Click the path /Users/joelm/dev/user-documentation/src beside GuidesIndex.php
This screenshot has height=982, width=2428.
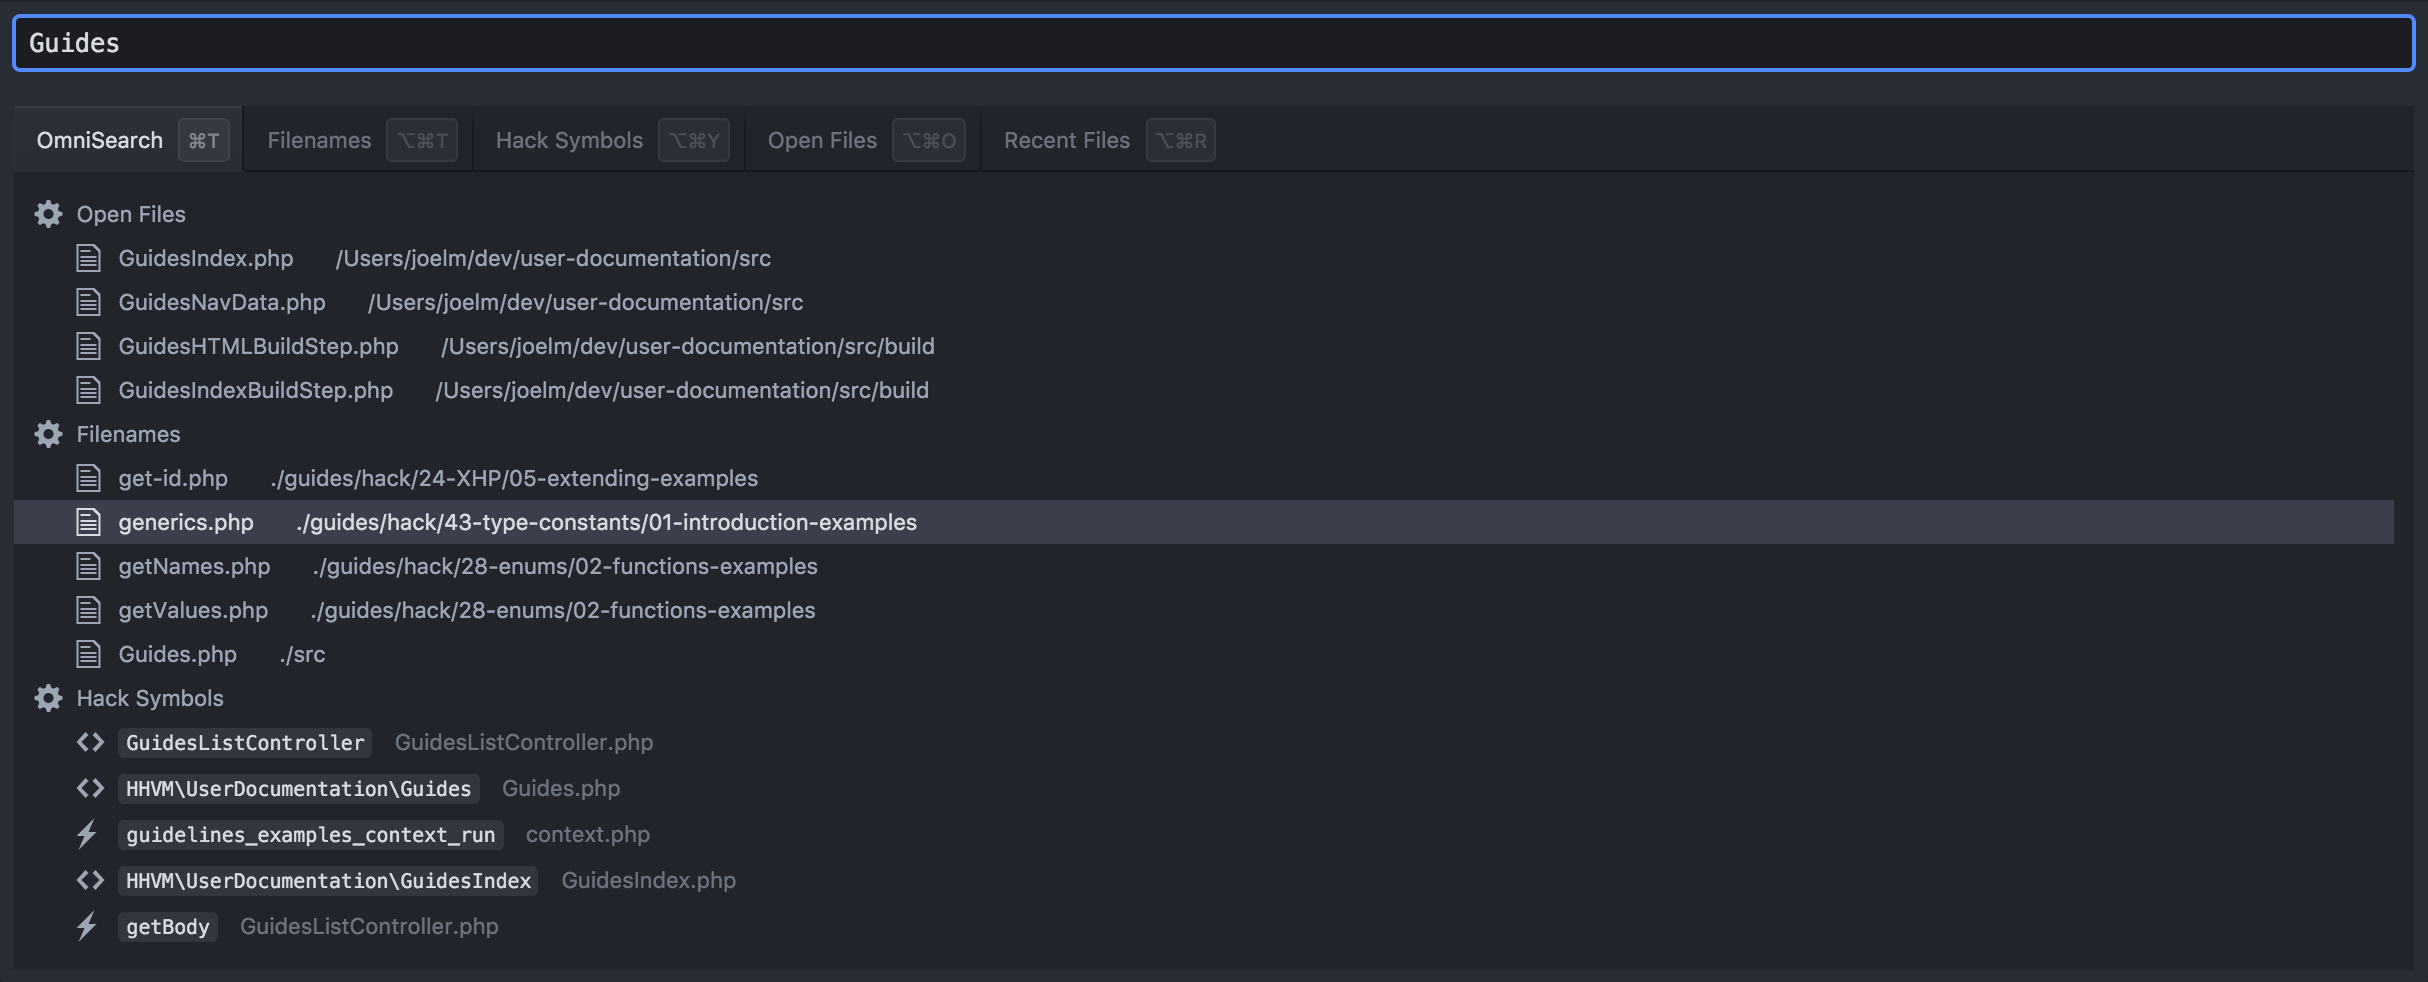click(x=553, y=258)
